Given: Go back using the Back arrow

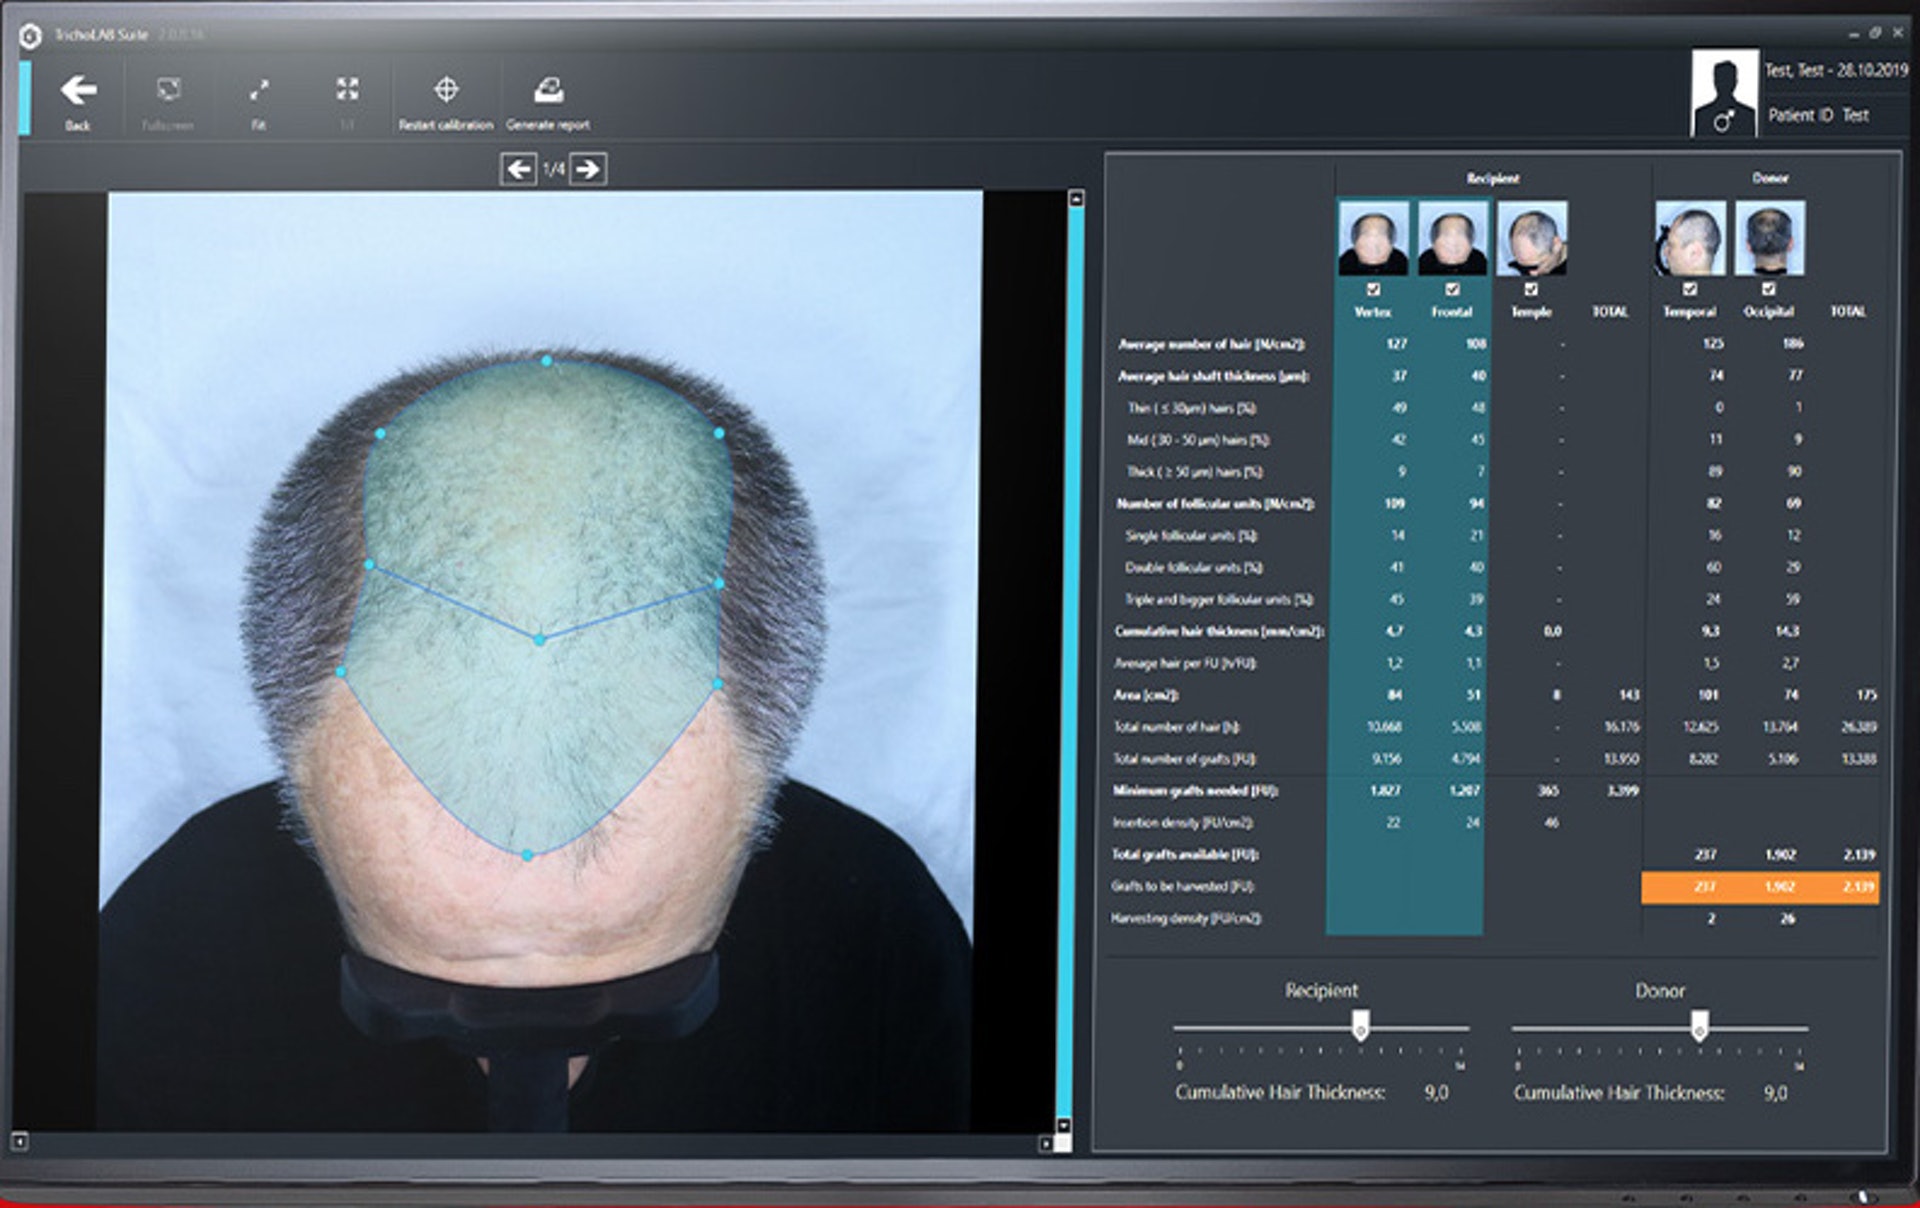Looking at the screenshot, I should (78, 91).
